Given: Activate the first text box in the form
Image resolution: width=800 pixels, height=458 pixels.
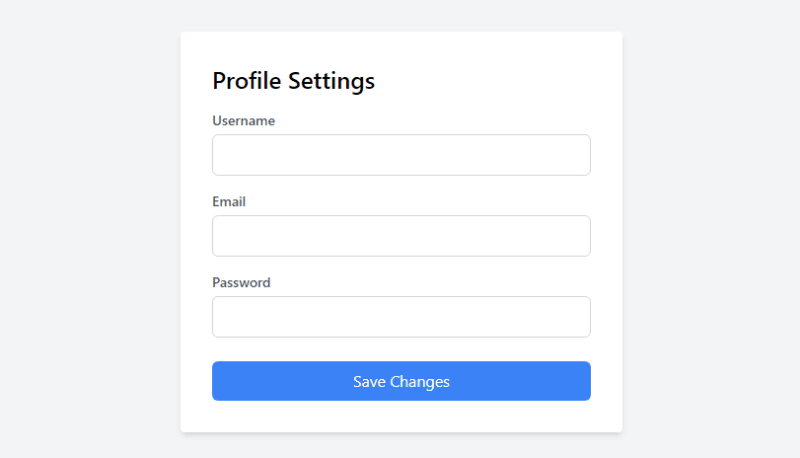Looking at the screenshot, I should [x=401, y=155].
